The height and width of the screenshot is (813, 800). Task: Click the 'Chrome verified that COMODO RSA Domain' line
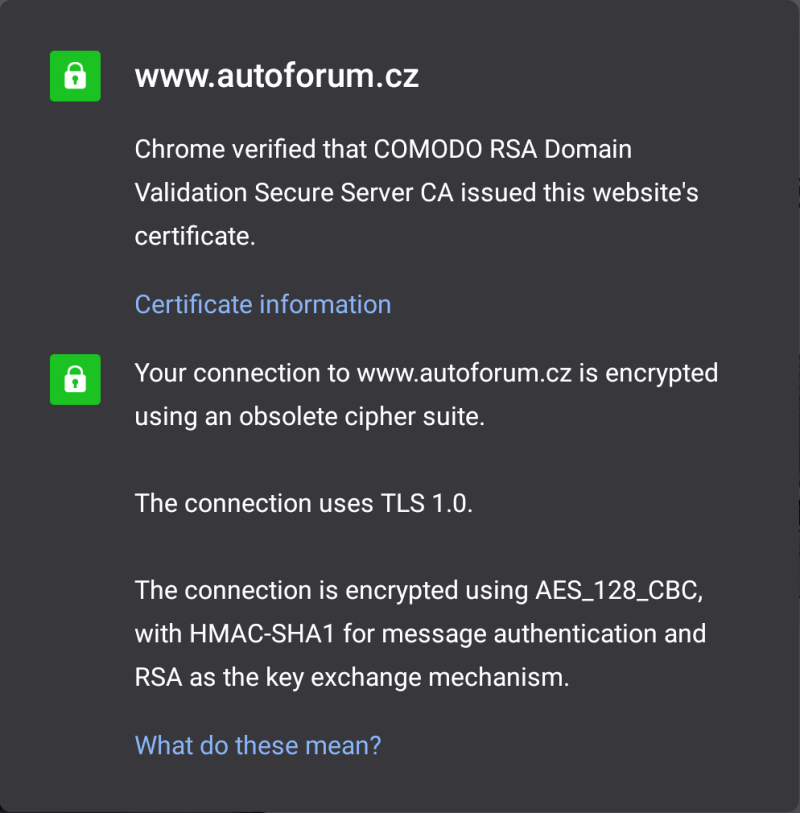383,149
